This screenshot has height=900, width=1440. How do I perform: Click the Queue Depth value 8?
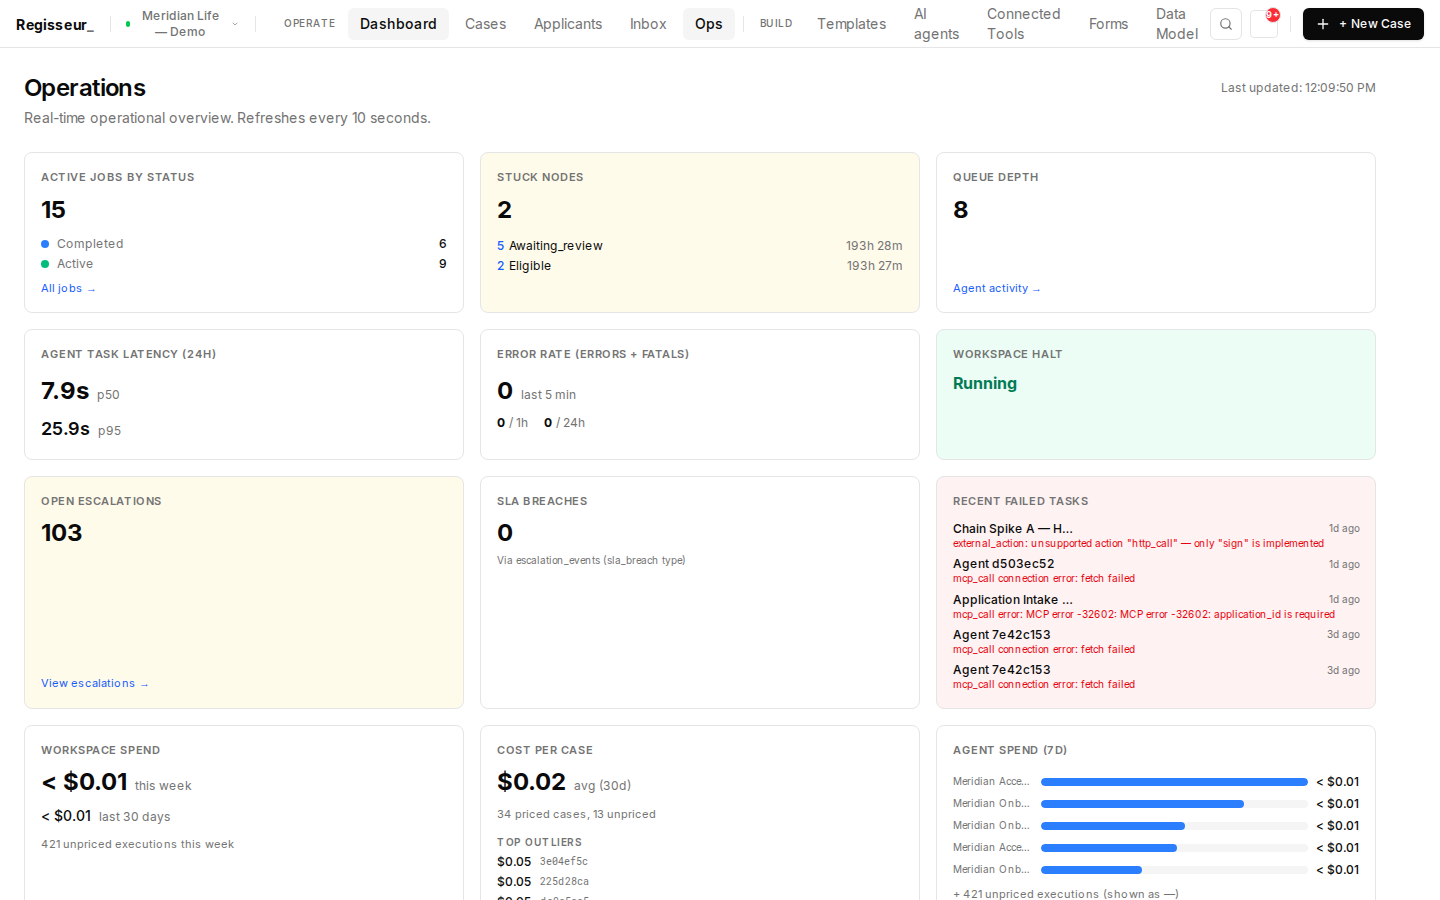[x=961, y=210]
